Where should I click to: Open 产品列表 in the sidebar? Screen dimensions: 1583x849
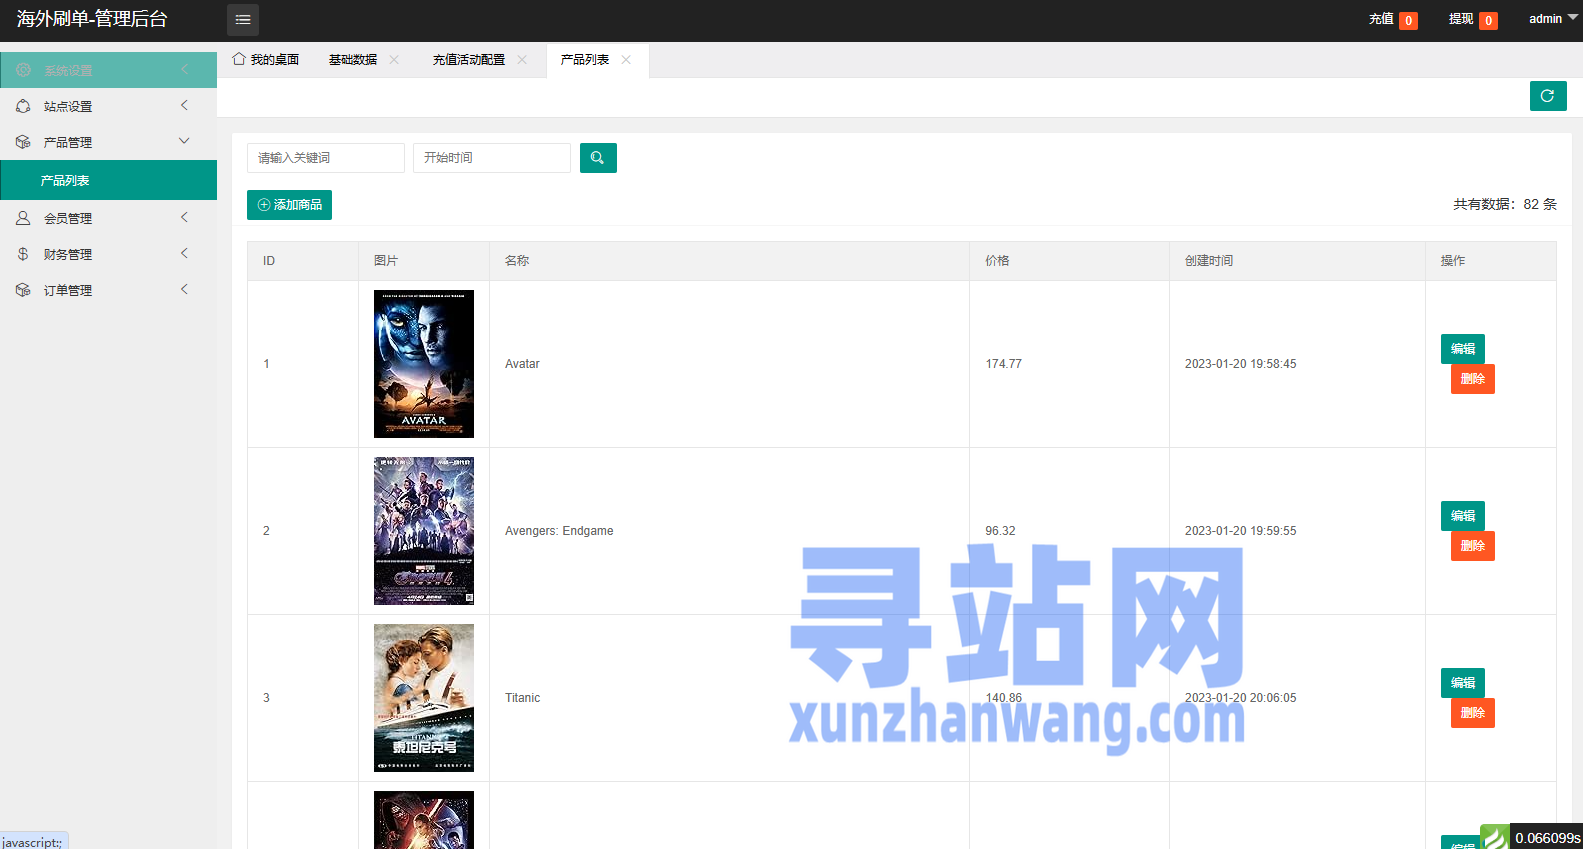(108, 180)
